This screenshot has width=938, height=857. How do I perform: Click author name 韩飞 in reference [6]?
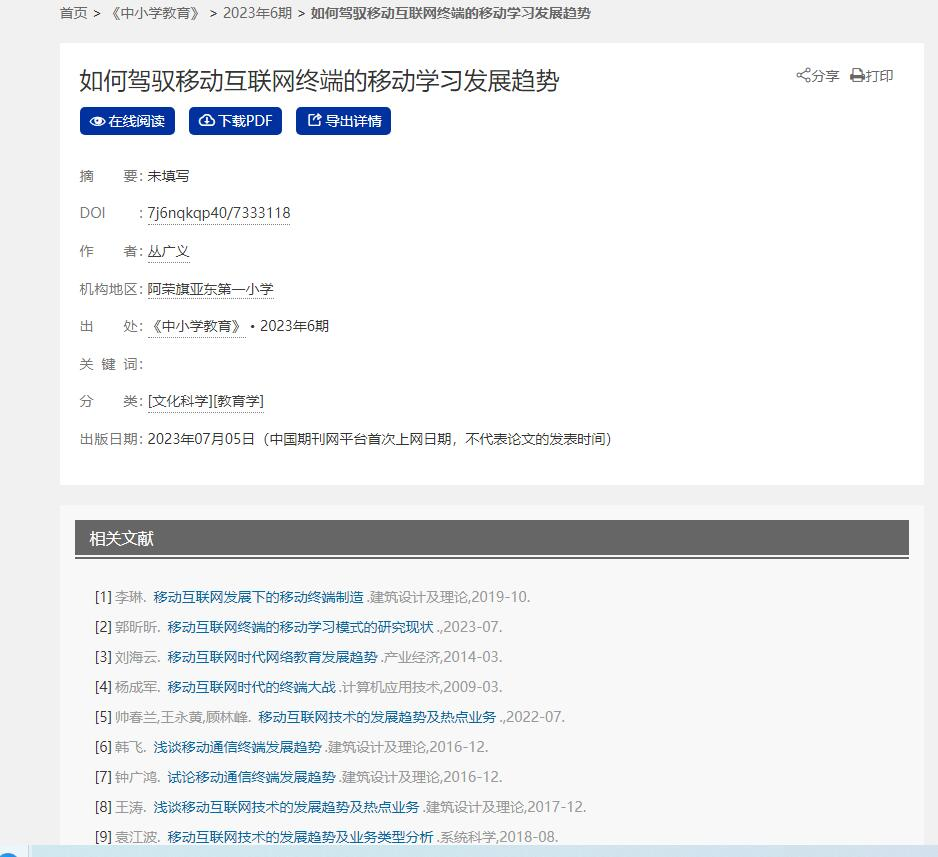point(129,746)
